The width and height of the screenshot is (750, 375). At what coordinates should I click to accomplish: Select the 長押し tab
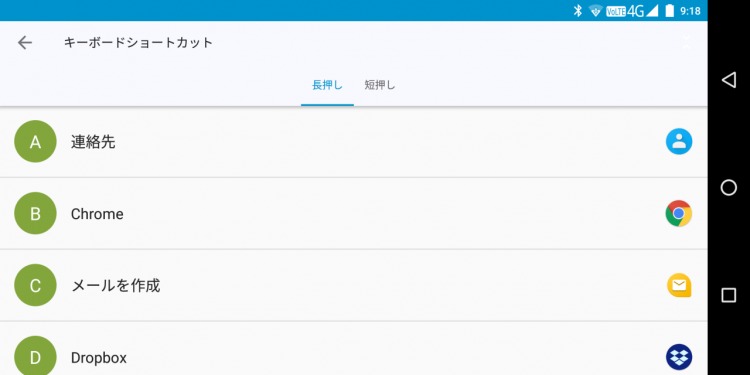click(x=327, y=85)
